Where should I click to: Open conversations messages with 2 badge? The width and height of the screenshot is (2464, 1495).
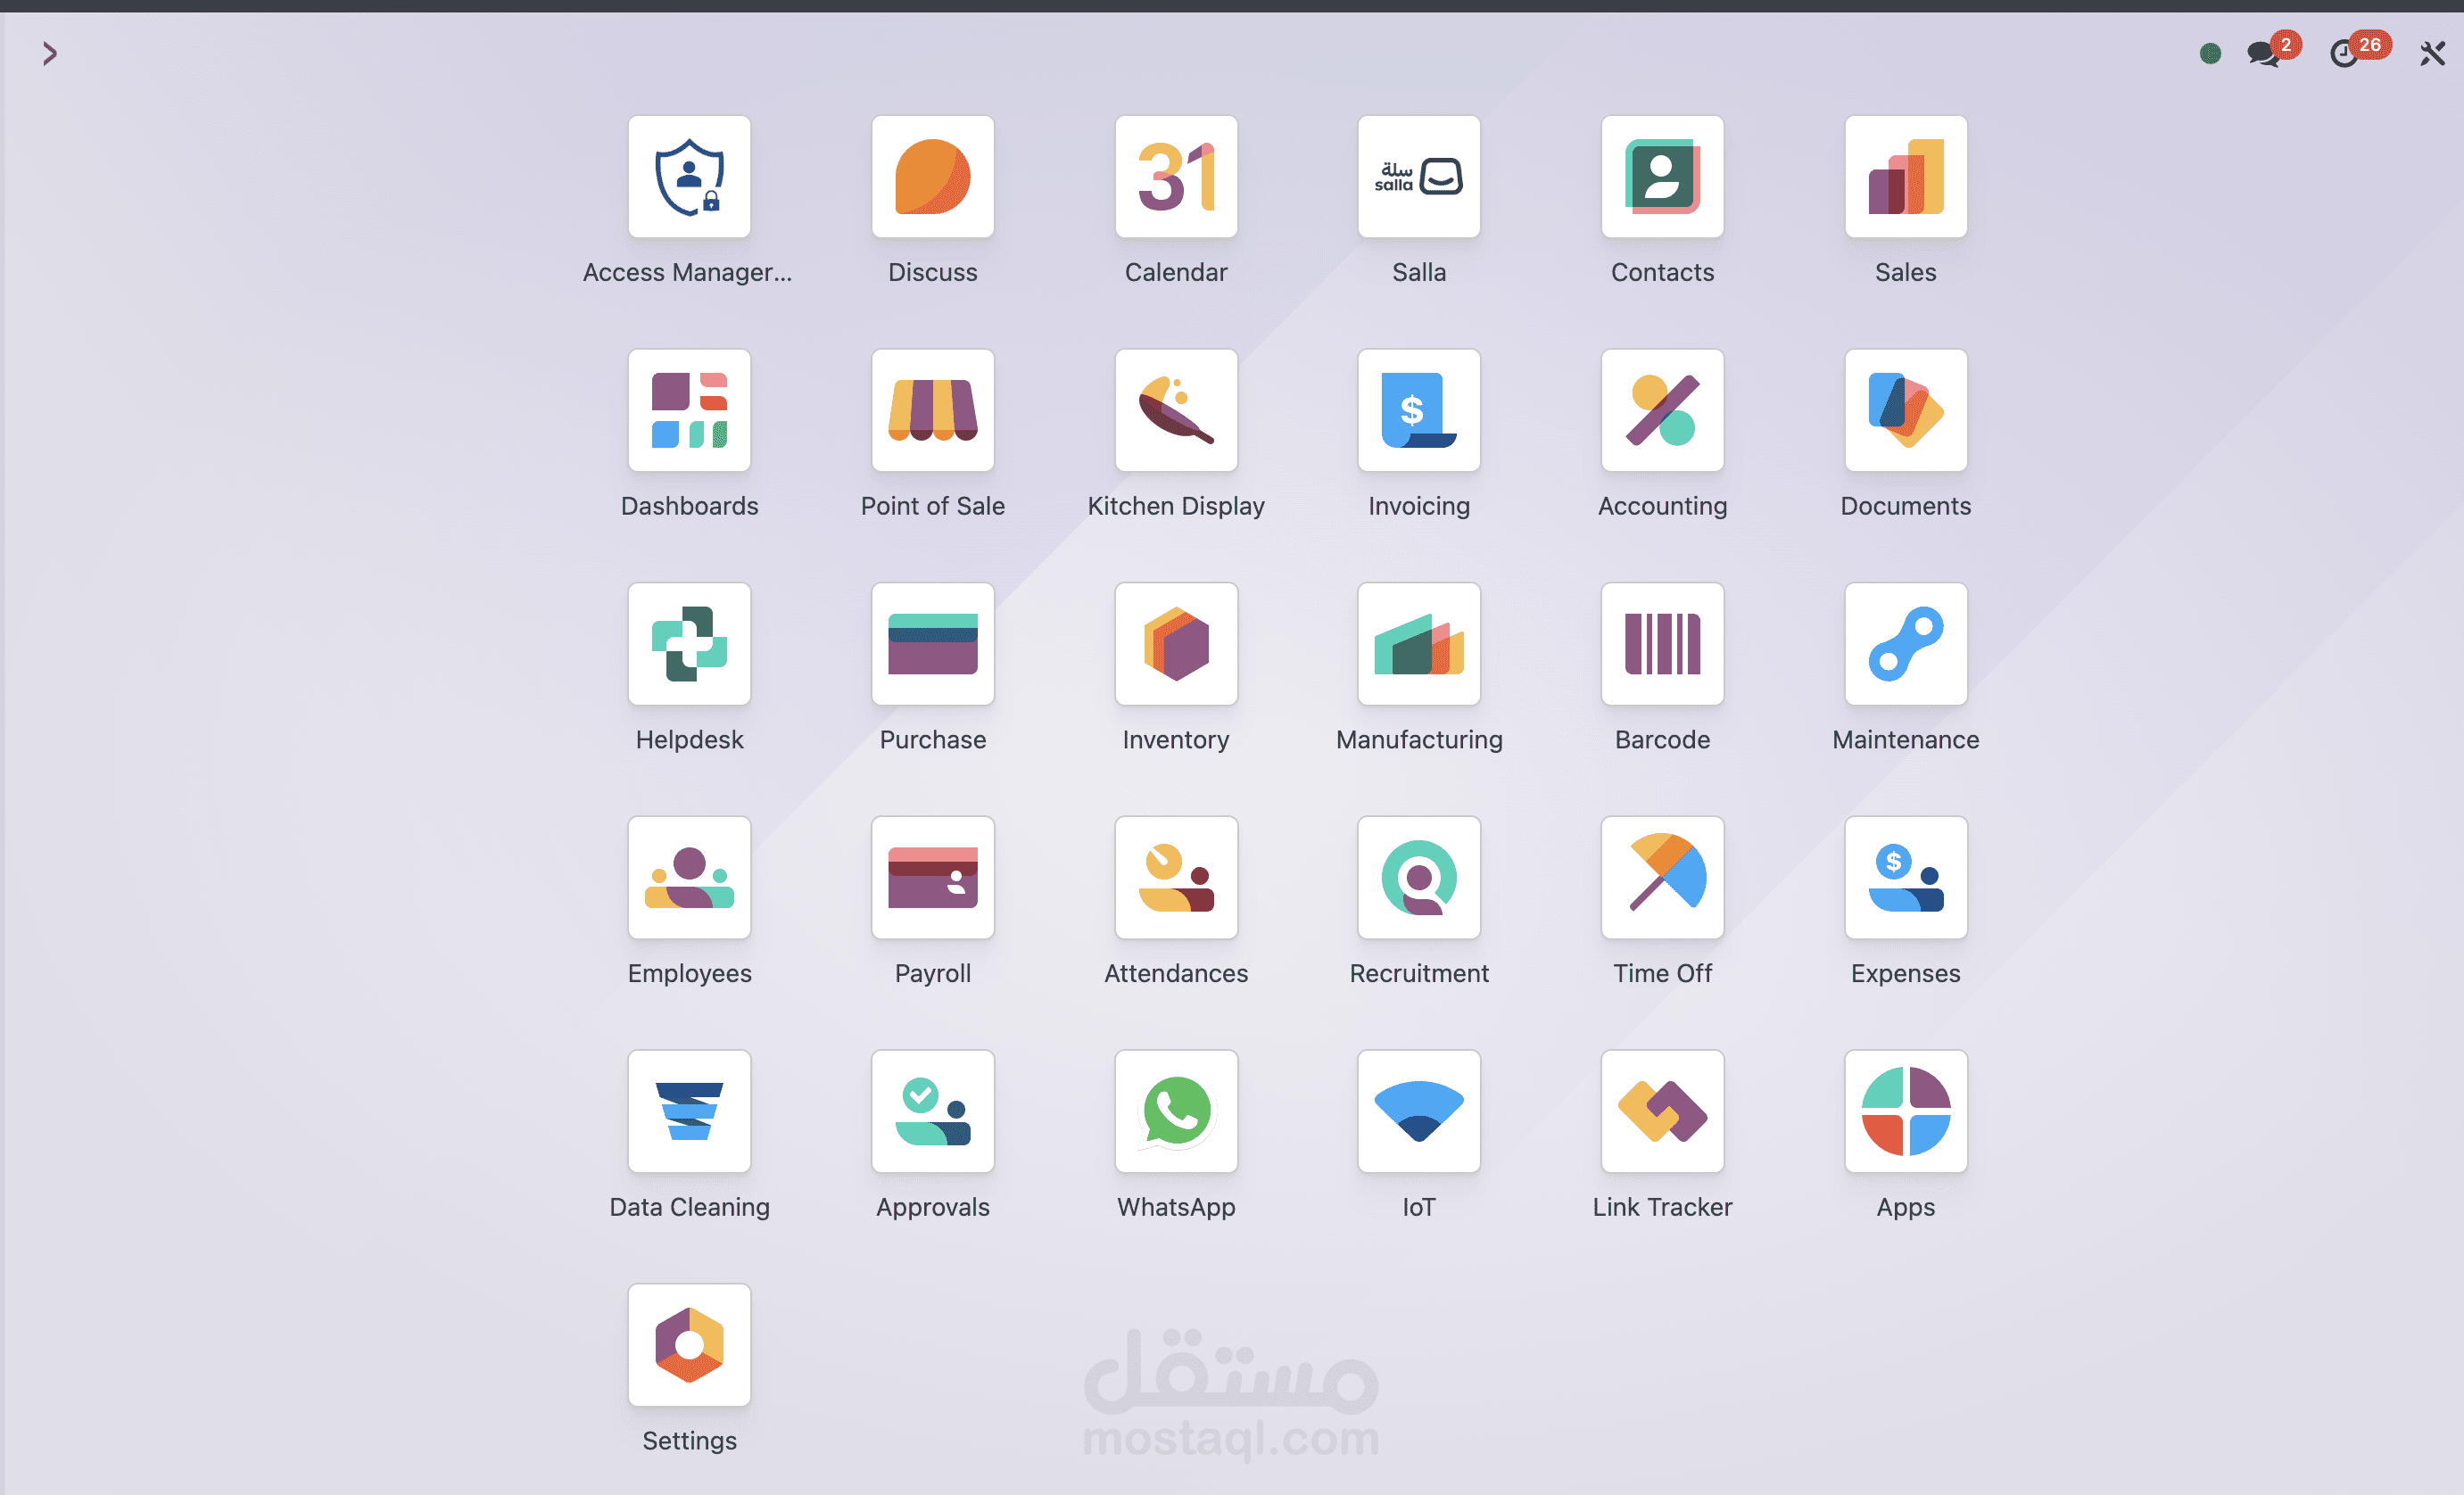[x=2262, y=53]
